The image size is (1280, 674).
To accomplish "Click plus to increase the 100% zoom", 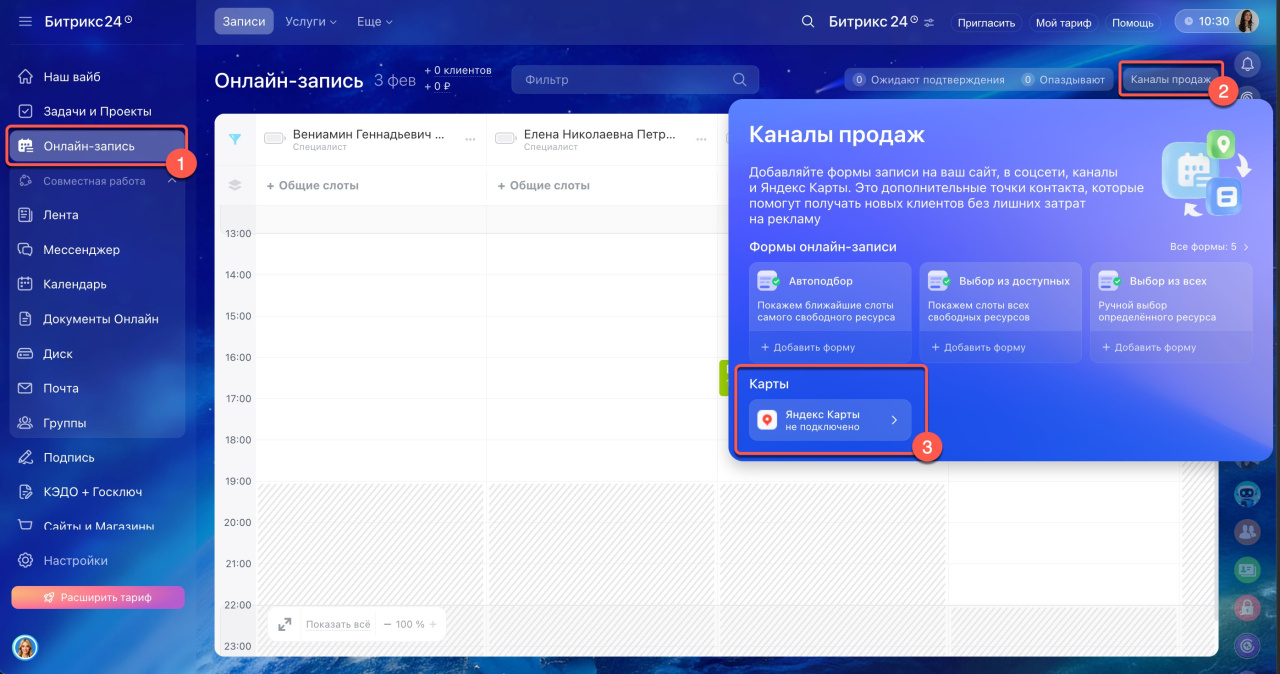I will (x=433, y=624).
